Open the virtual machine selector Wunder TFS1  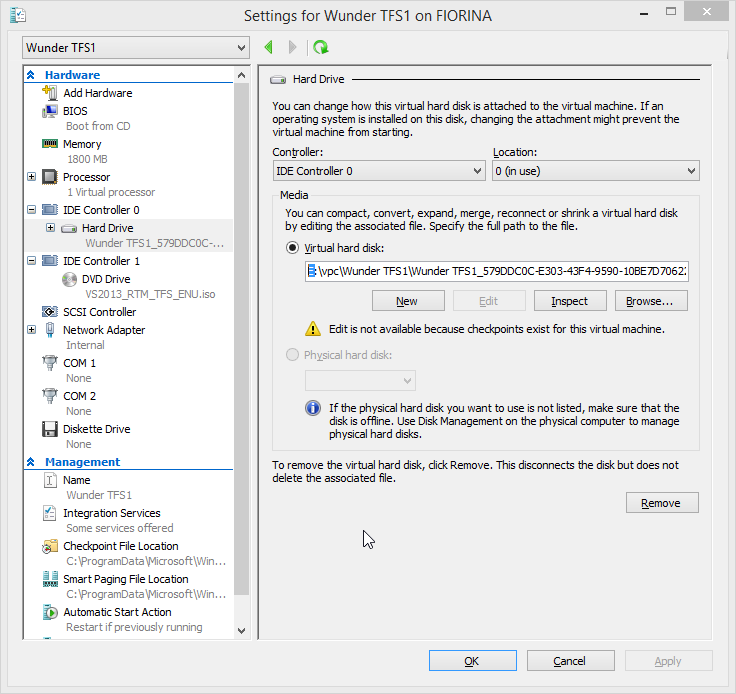(136, 47)
